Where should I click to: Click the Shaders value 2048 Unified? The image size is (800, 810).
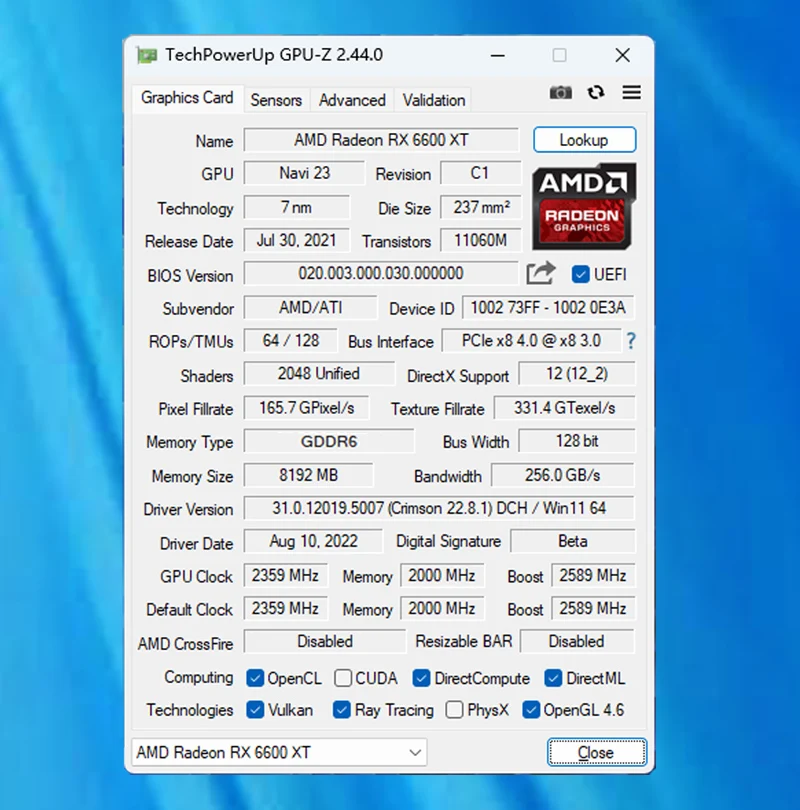point(319,373)
